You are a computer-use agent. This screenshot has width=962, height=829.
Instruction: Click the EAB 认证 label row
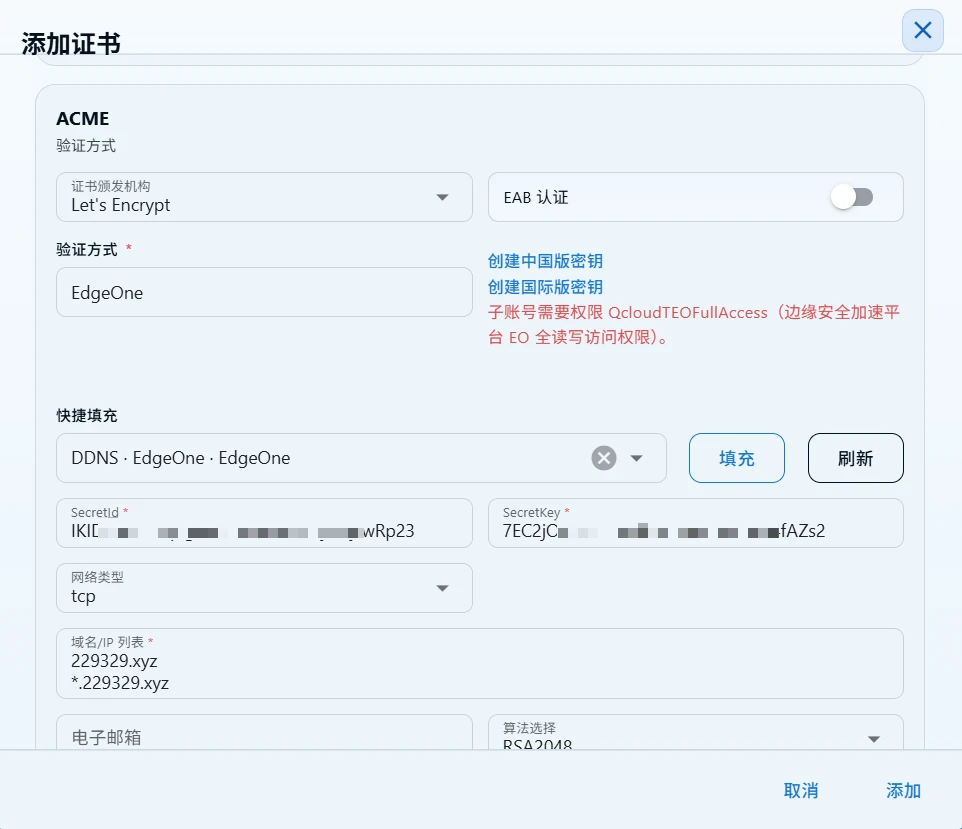click(696, 197)
